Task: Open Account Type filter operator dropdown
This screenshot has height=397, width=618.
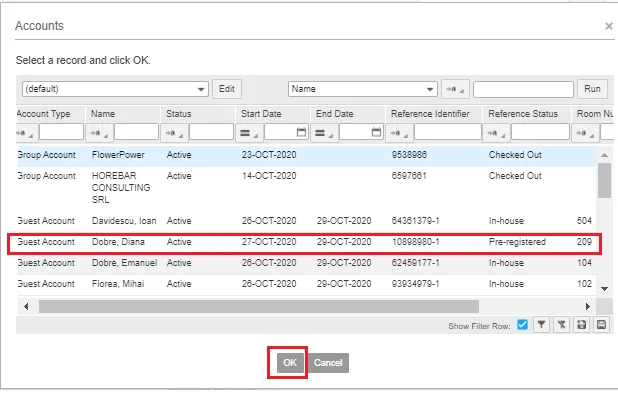Action: point(26,132)
